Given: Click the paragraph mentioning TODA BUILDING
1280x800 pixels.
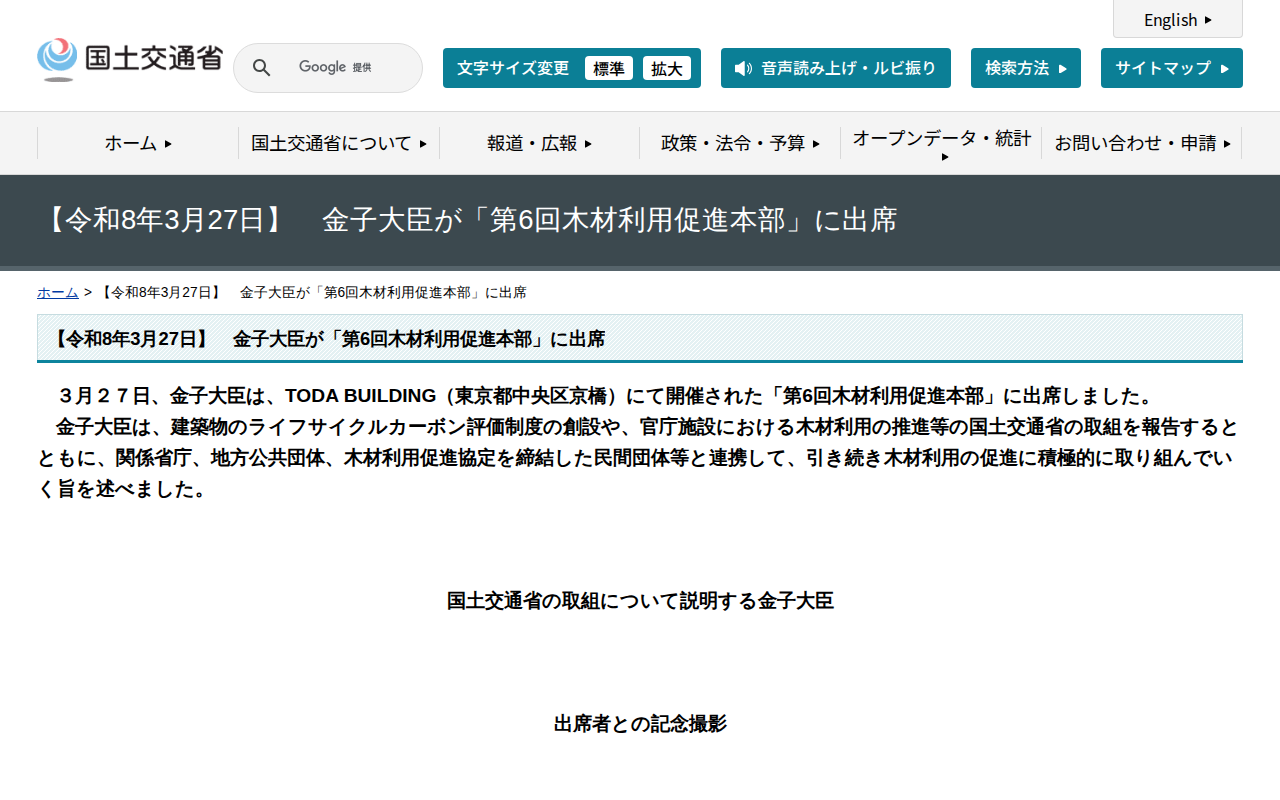Looking at the screenshot, I should 640,442.
